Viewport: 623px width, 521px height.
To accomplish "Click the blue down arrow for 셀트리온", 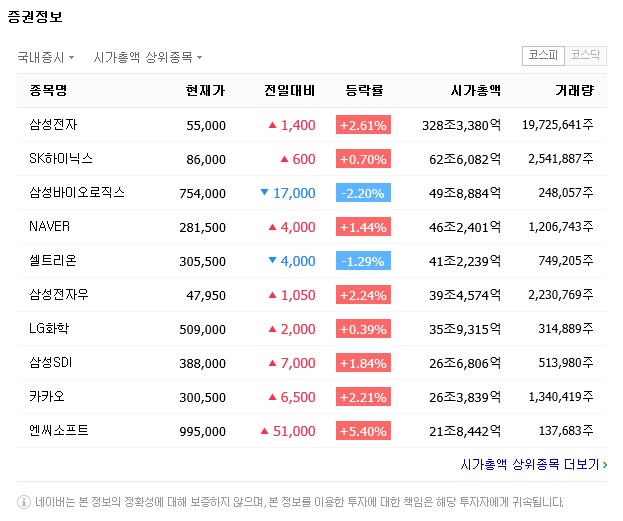I will tap(272, 260).
